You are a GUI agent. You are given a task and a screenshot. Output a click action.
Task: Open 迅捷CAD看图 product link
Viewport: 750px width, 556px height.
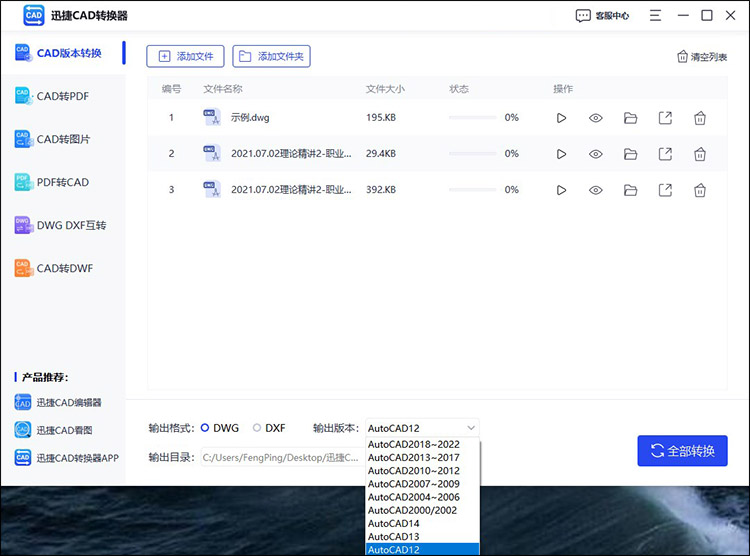pyautogui.click(x=54, y=430)
